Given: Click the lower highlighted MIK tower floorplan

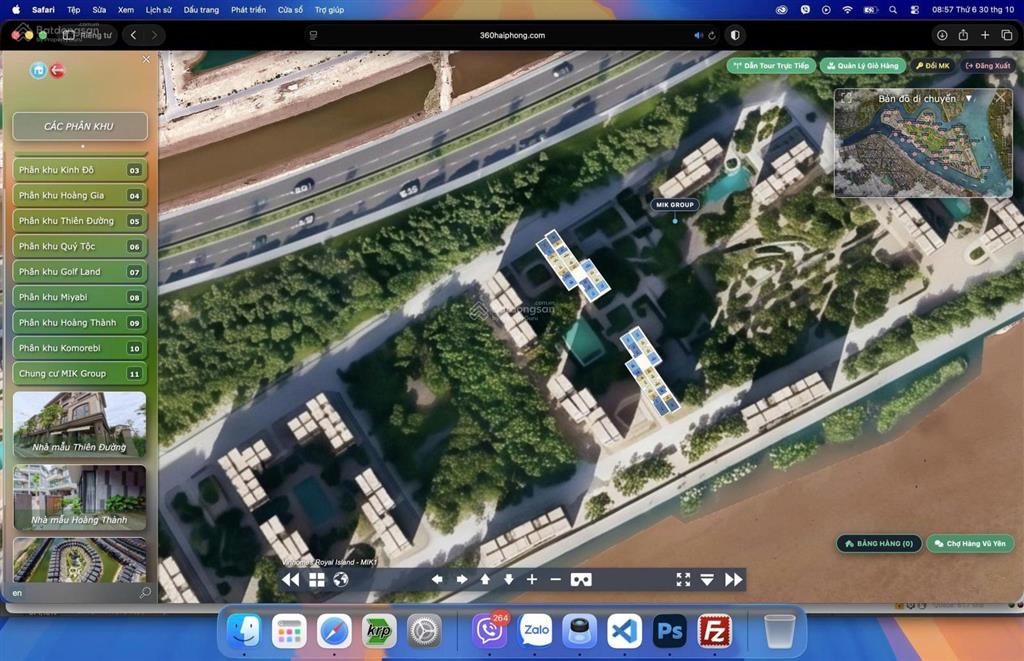Looking at the screenshot, I should point(649,370).
